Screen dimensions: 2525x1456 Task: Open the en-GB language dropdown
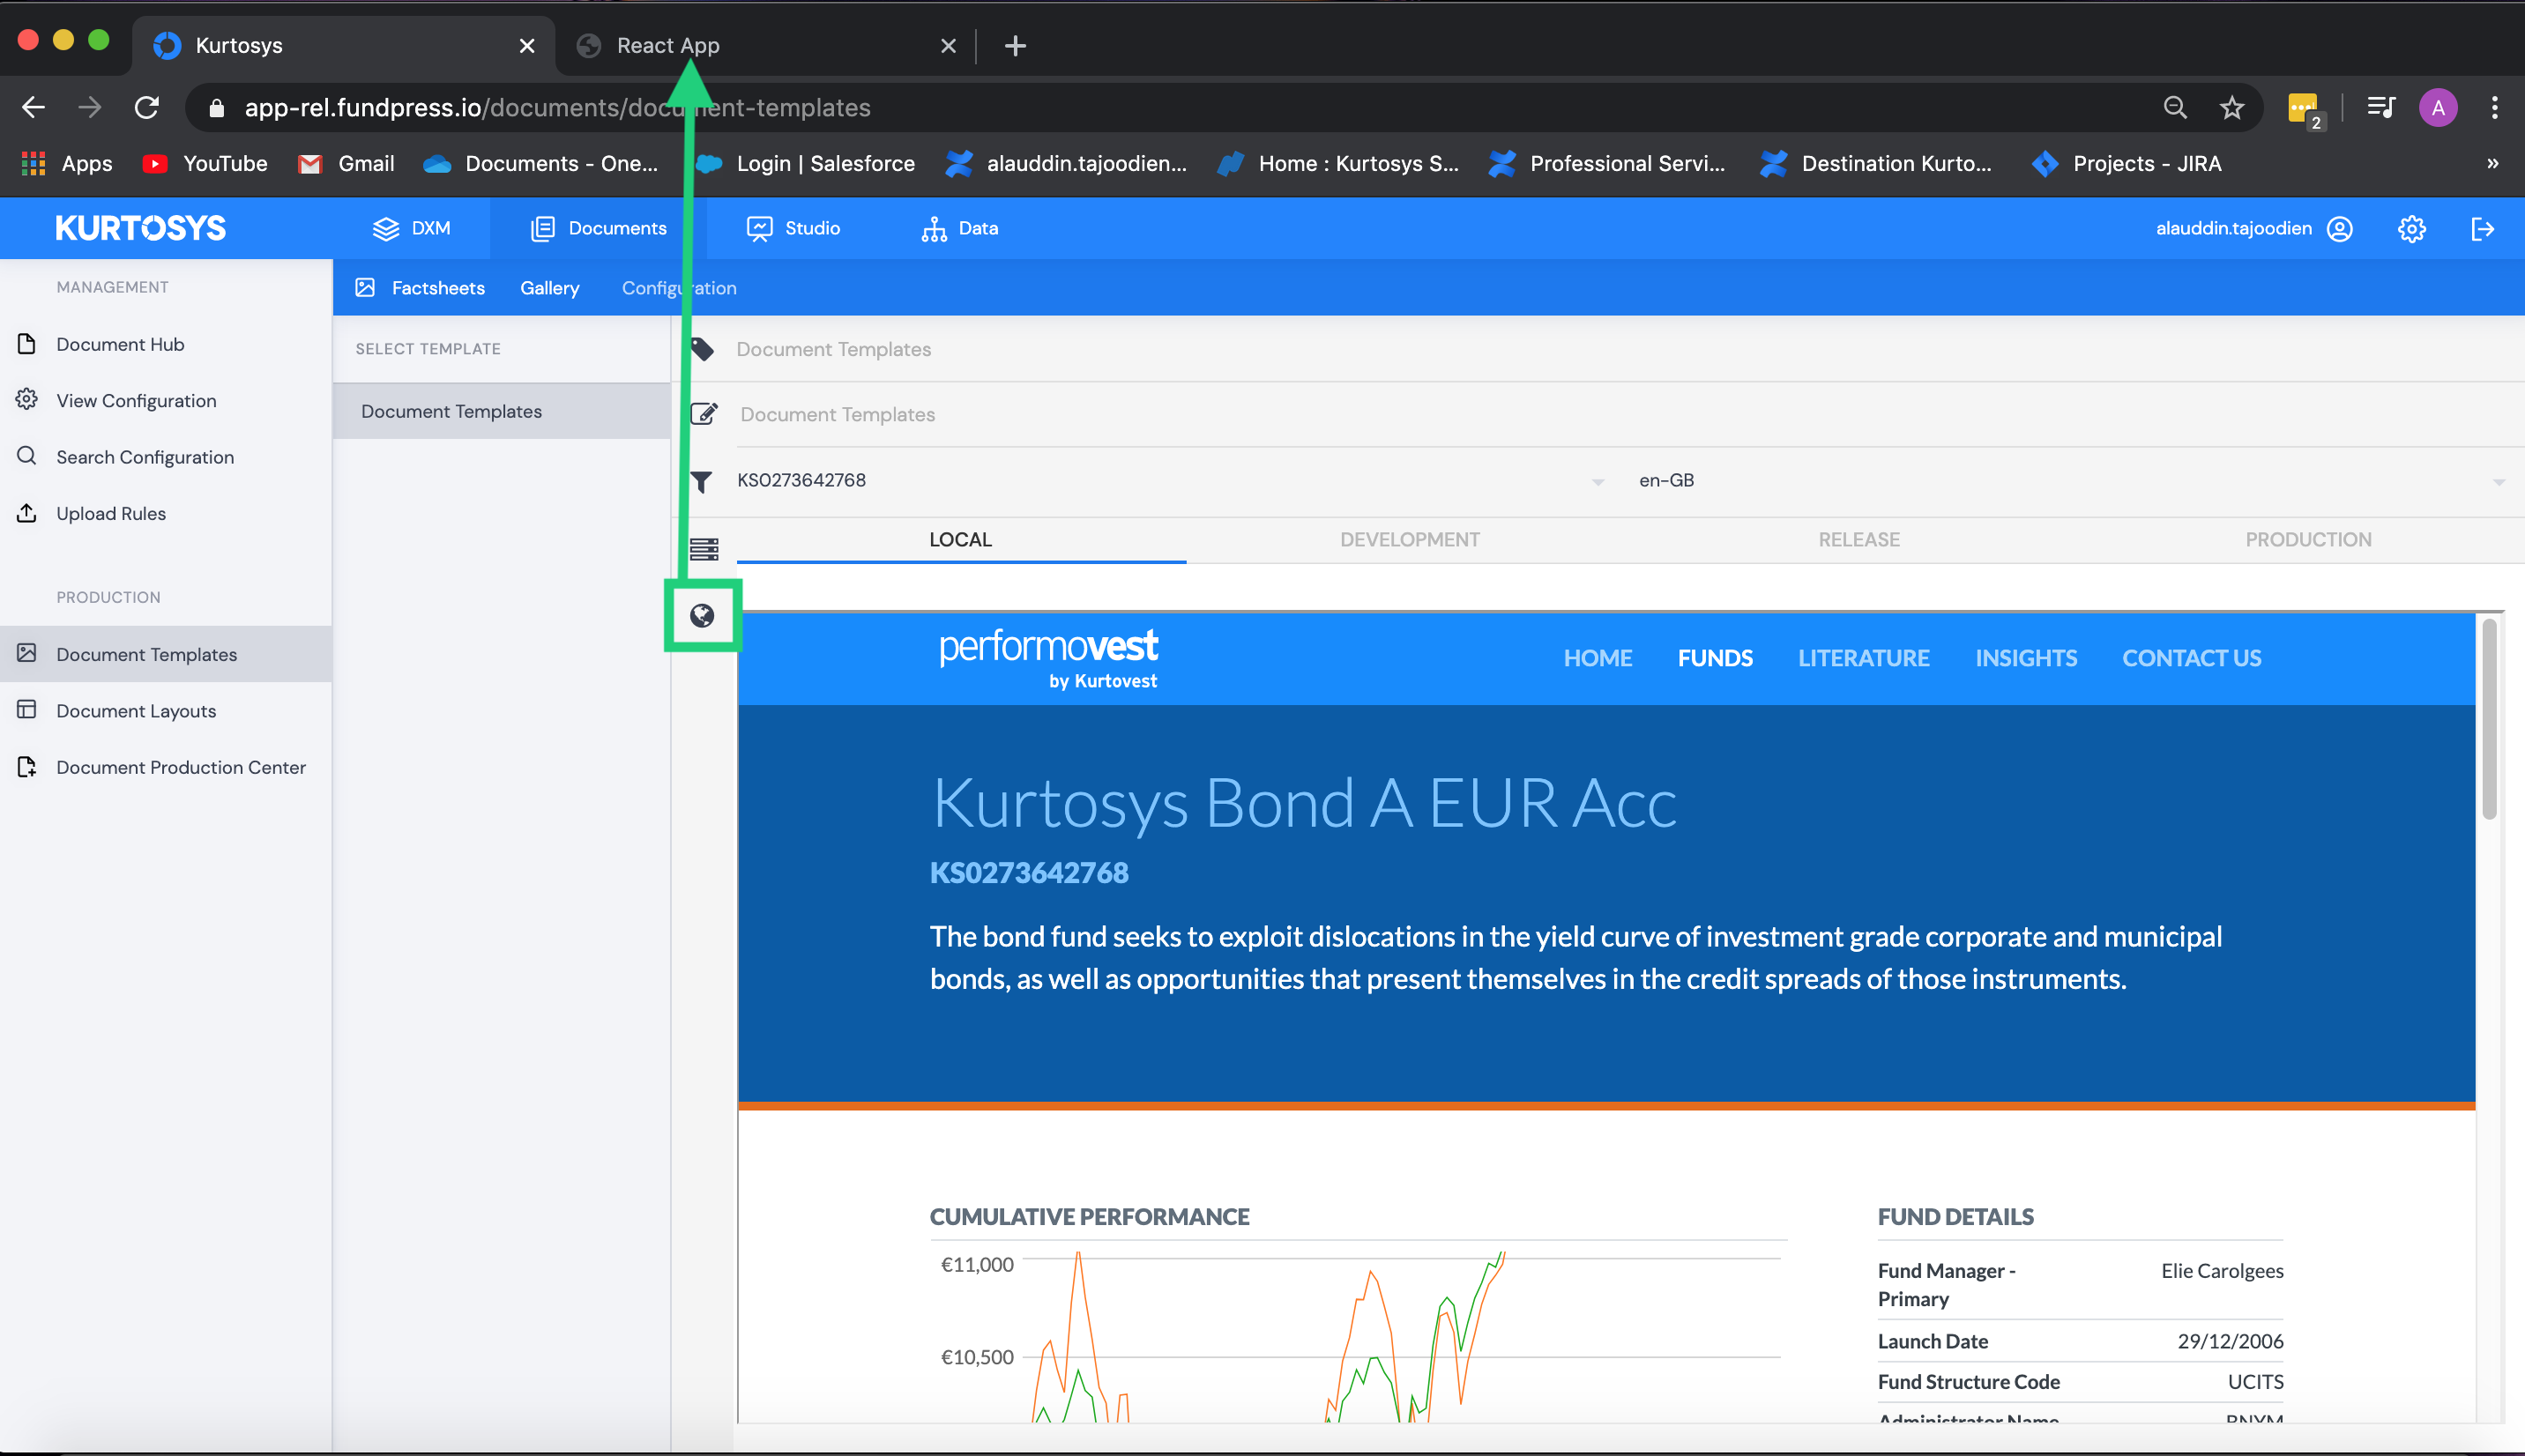[x=2071, y=481]
